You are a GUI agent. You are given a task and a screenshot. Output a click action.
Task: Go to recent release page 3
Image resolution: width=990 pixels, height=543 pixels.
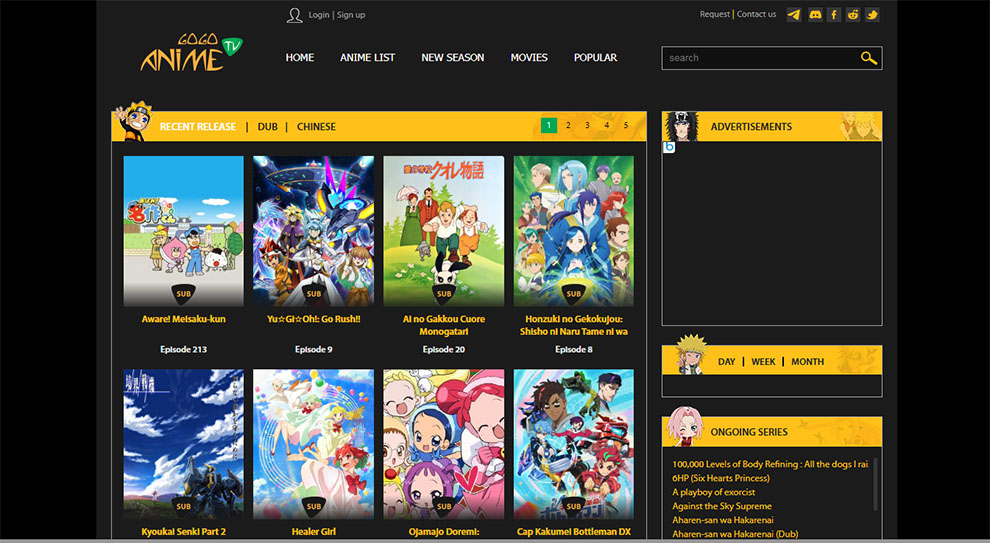coord(587,125)
